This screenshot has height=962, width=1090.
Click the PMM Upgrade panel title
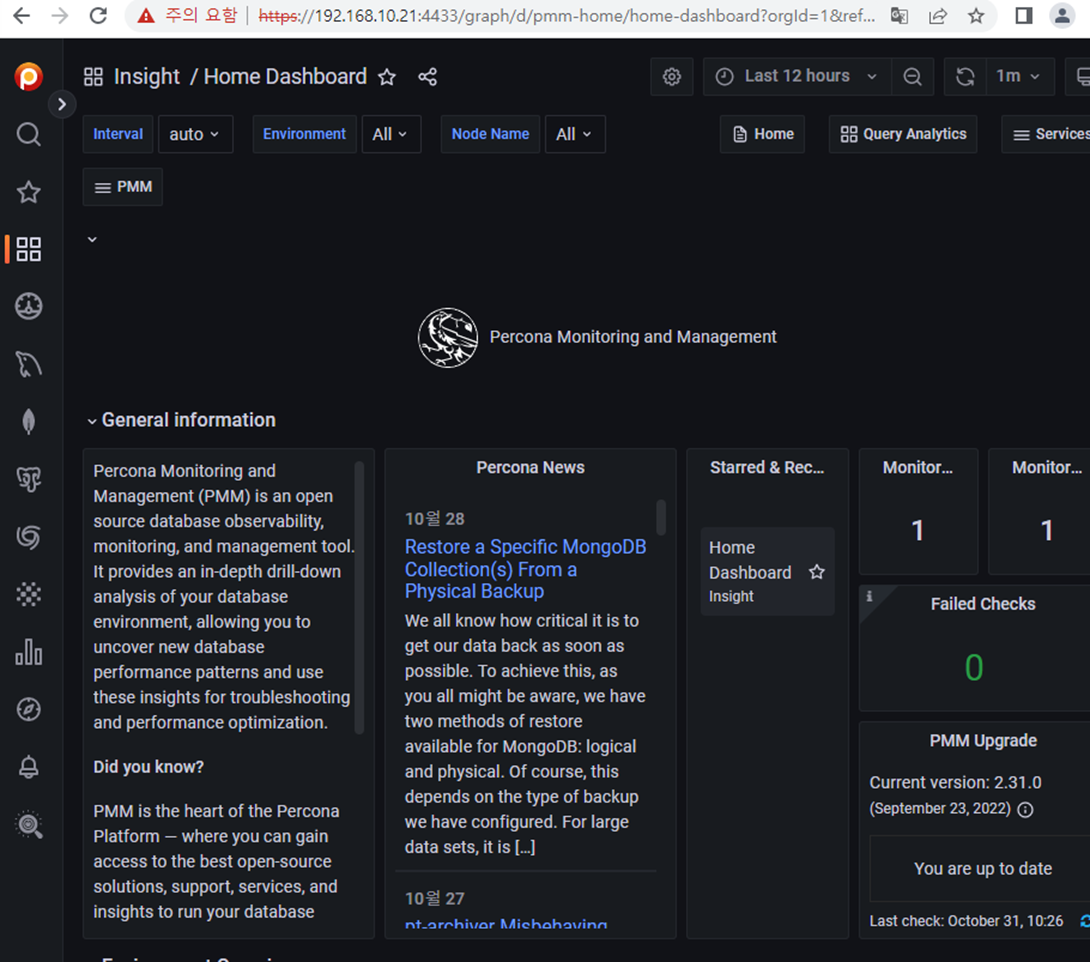click(x=983, y=741)
